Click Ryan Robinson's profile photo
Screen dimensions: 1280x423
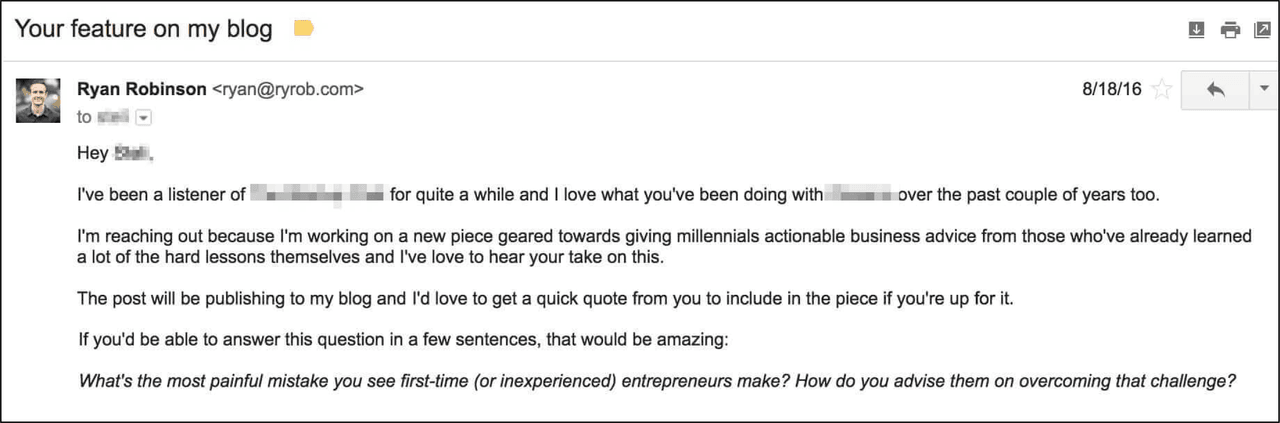point(38,100)
